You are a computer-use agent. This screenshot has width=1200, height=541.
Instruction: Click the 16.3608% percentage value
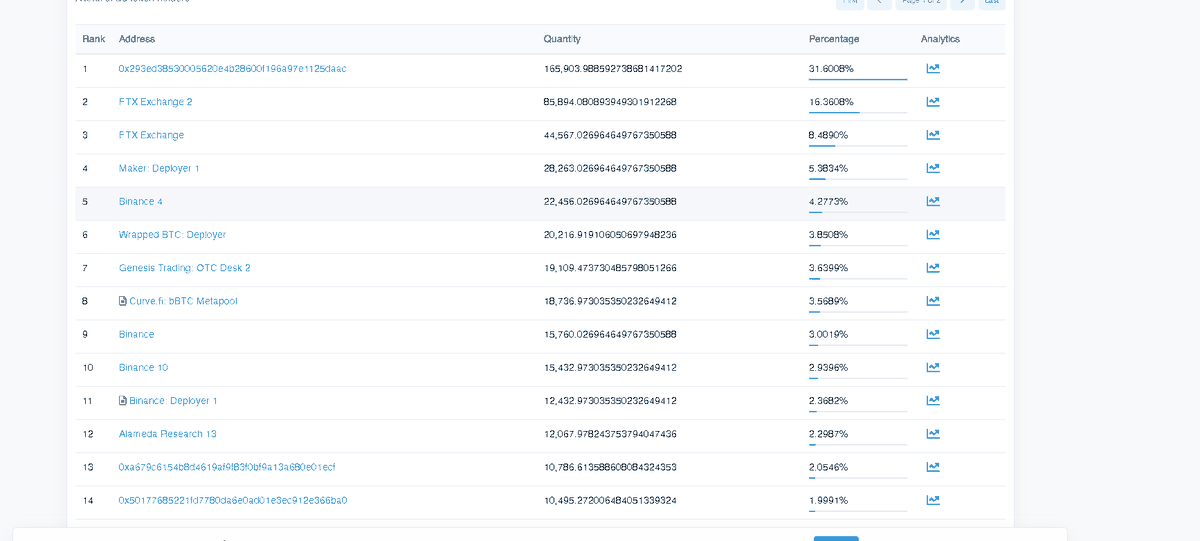coord(831,102)
